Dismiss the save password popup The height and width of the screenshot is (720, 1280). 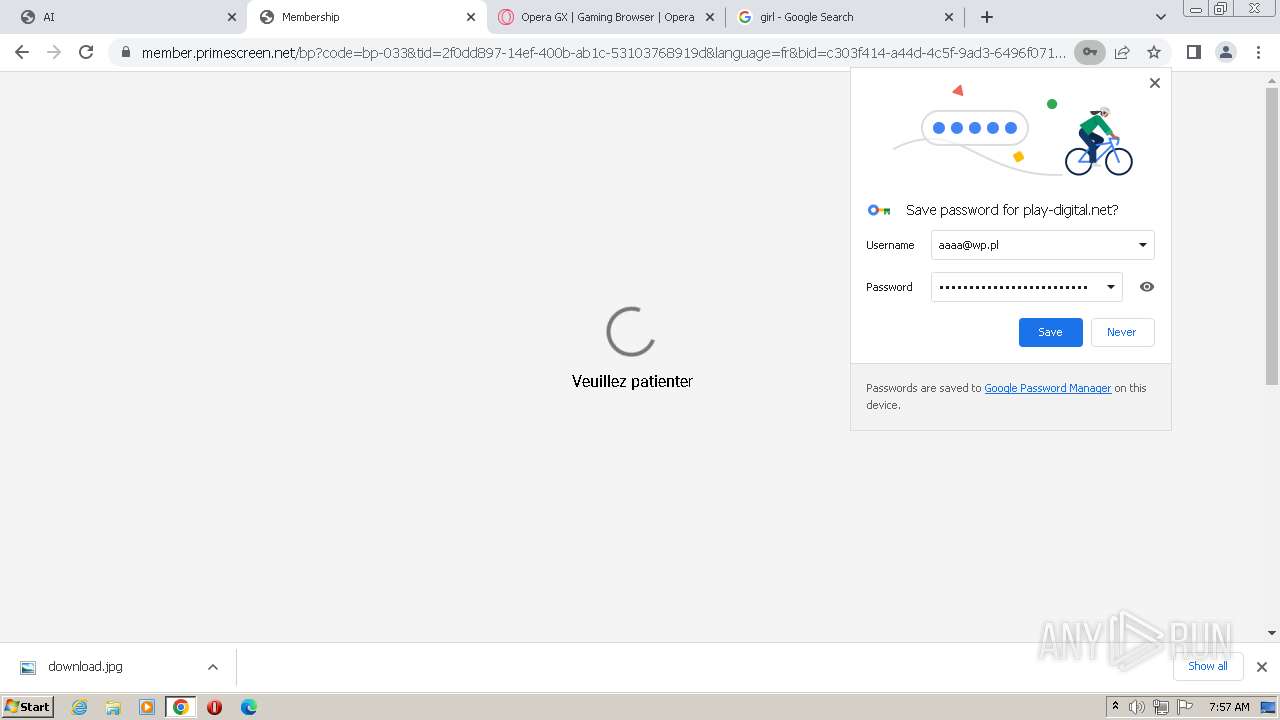point(1154,83)
